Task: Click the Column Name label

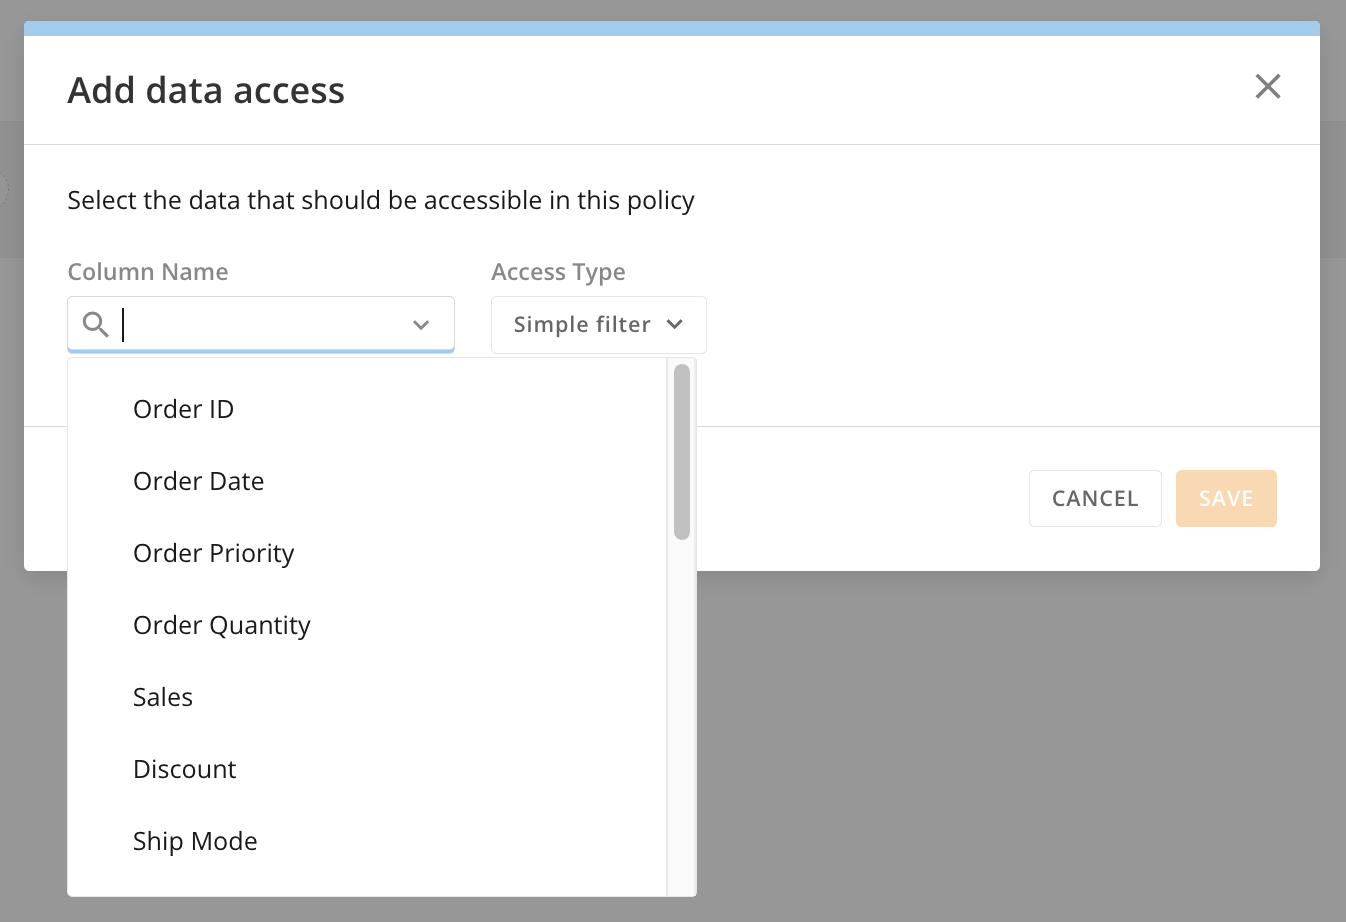Action: point(148,272)
